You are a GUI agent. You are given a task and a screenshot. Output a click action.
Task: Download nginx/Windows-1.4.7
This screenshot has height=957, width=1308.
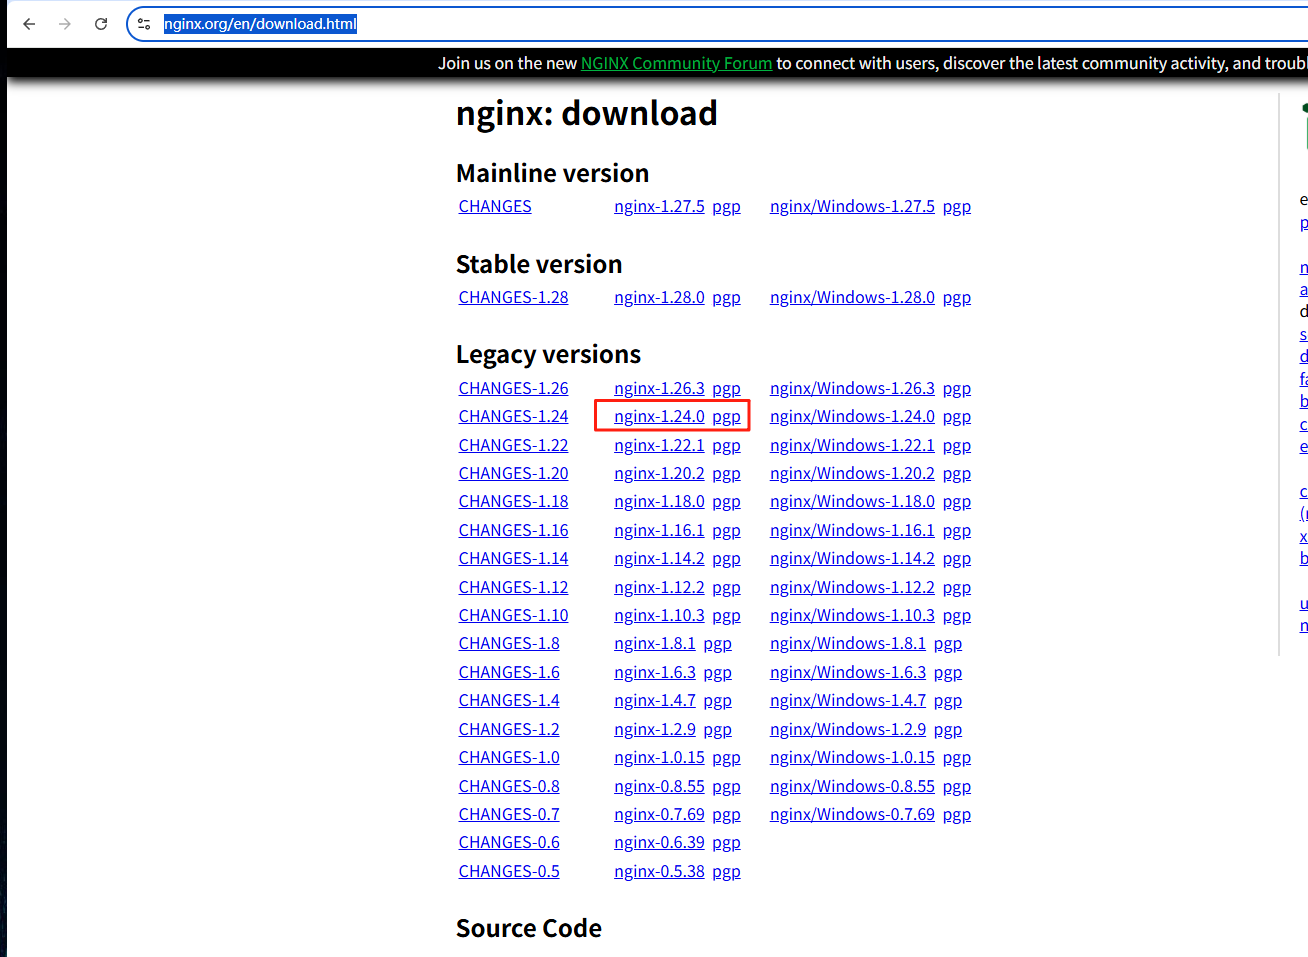[848, 700]
